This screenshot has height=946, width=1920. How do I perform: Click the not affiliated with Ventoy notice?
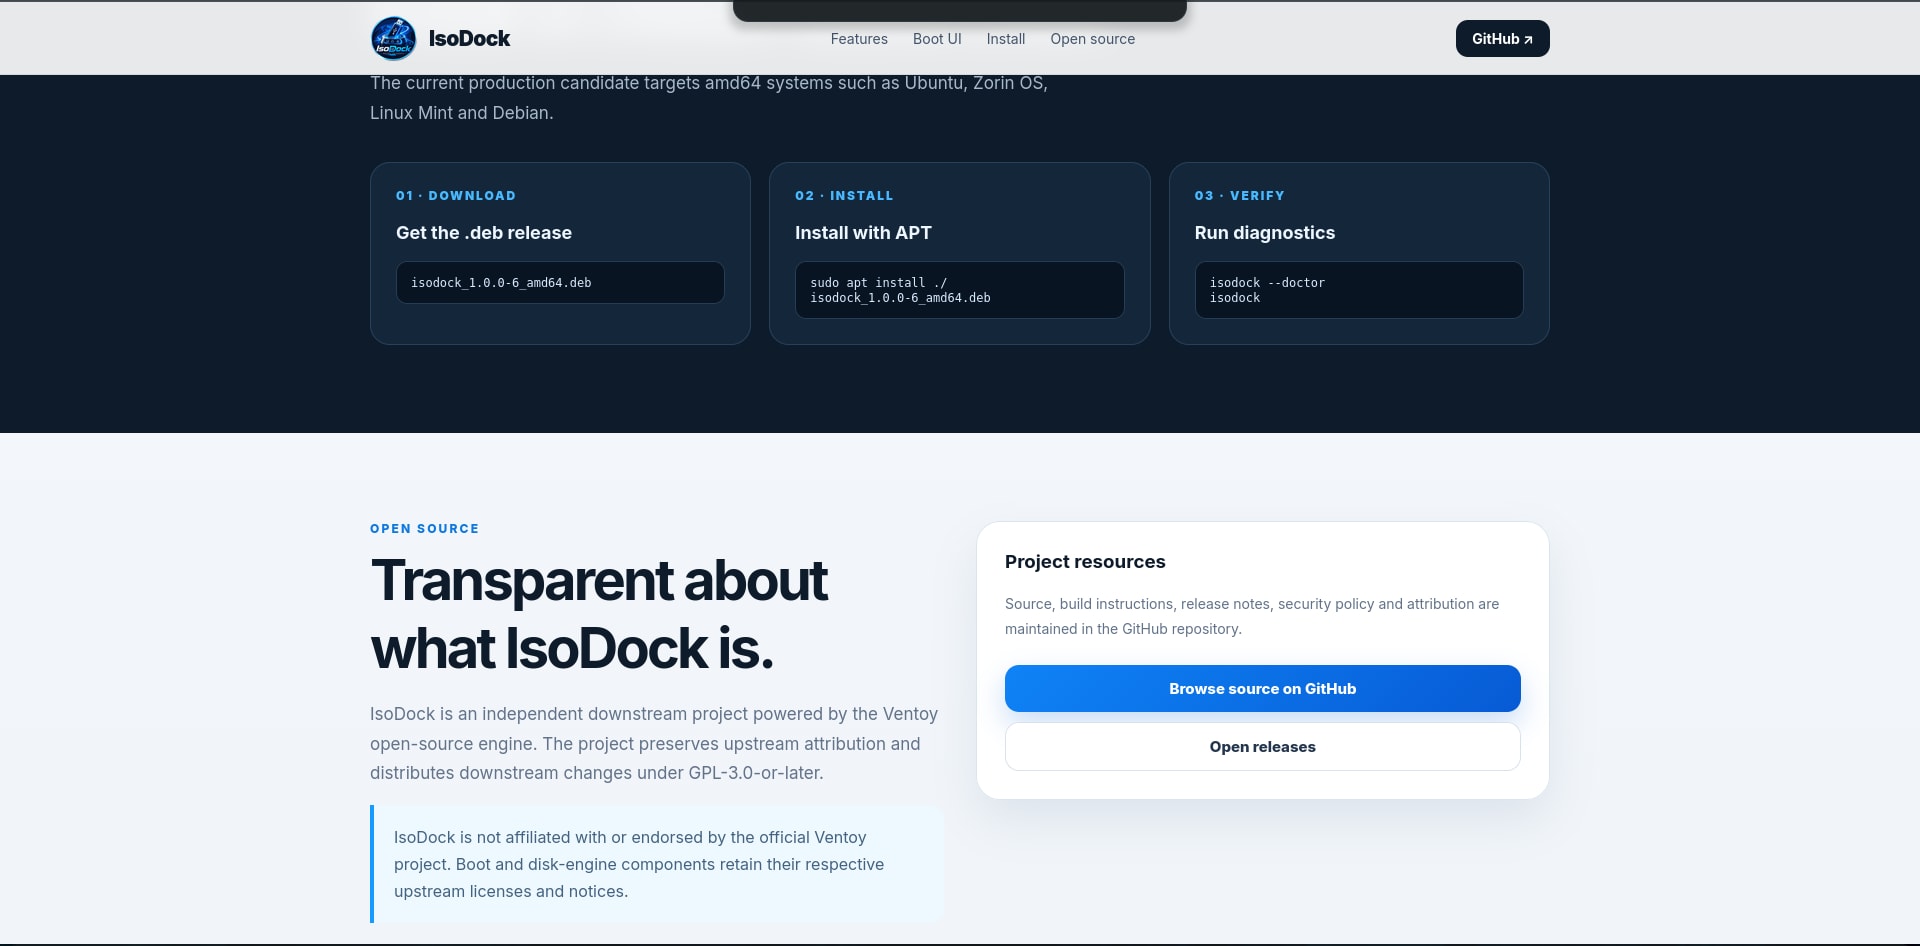point(657,864)
